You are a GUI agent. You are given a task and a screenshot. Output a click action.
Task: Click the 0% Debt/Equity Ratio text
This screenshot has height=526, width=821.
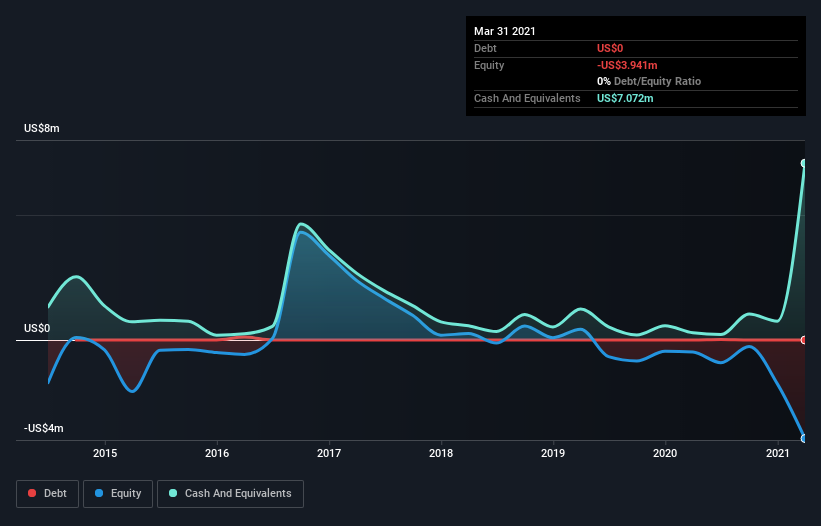[649, 81]
